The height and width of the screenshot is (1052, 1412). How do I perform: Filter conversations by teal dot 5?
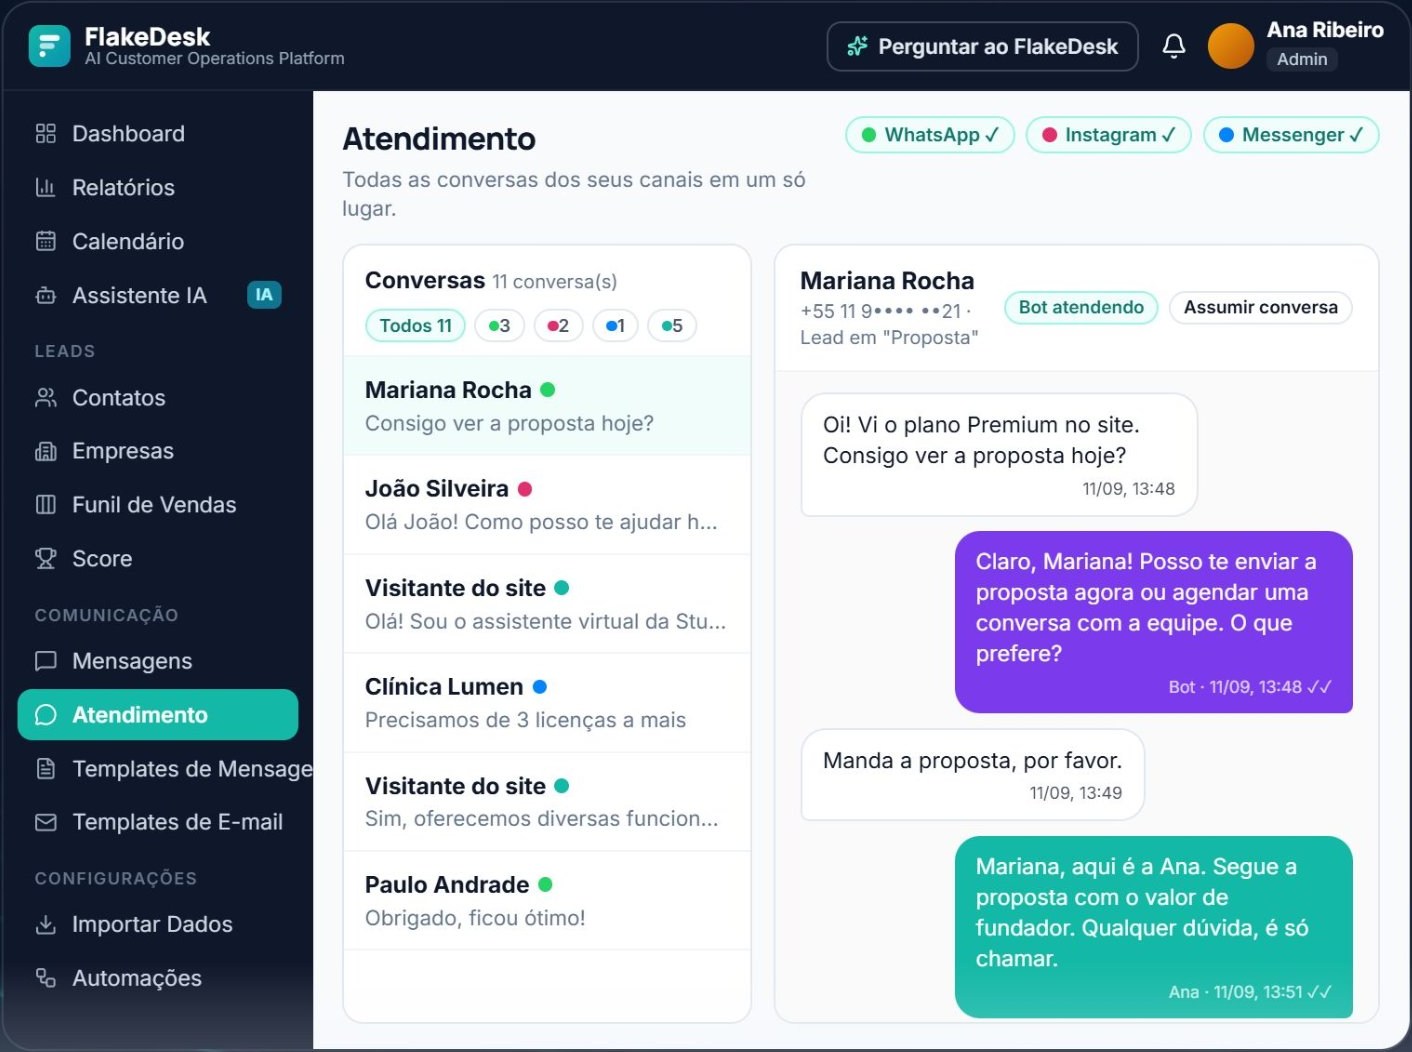click(x=672, y=326)
